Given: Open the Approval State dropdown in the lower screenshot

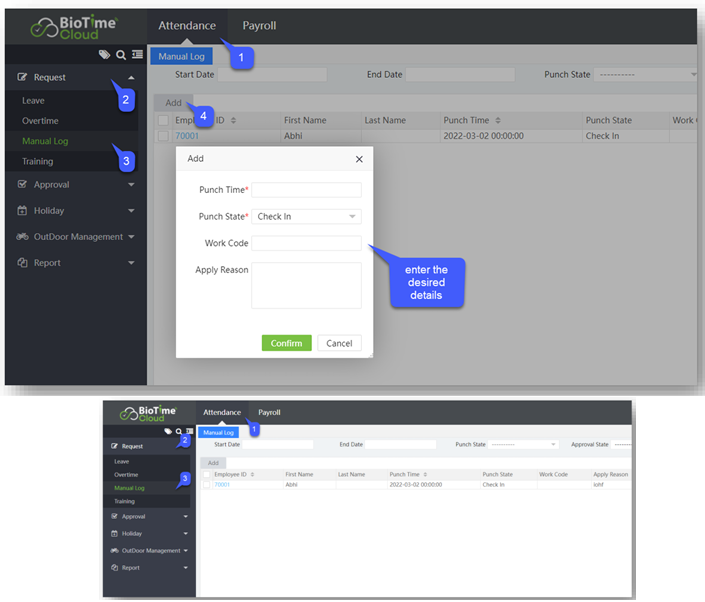Looking at the screenshot, I should [x=622, y=444].
